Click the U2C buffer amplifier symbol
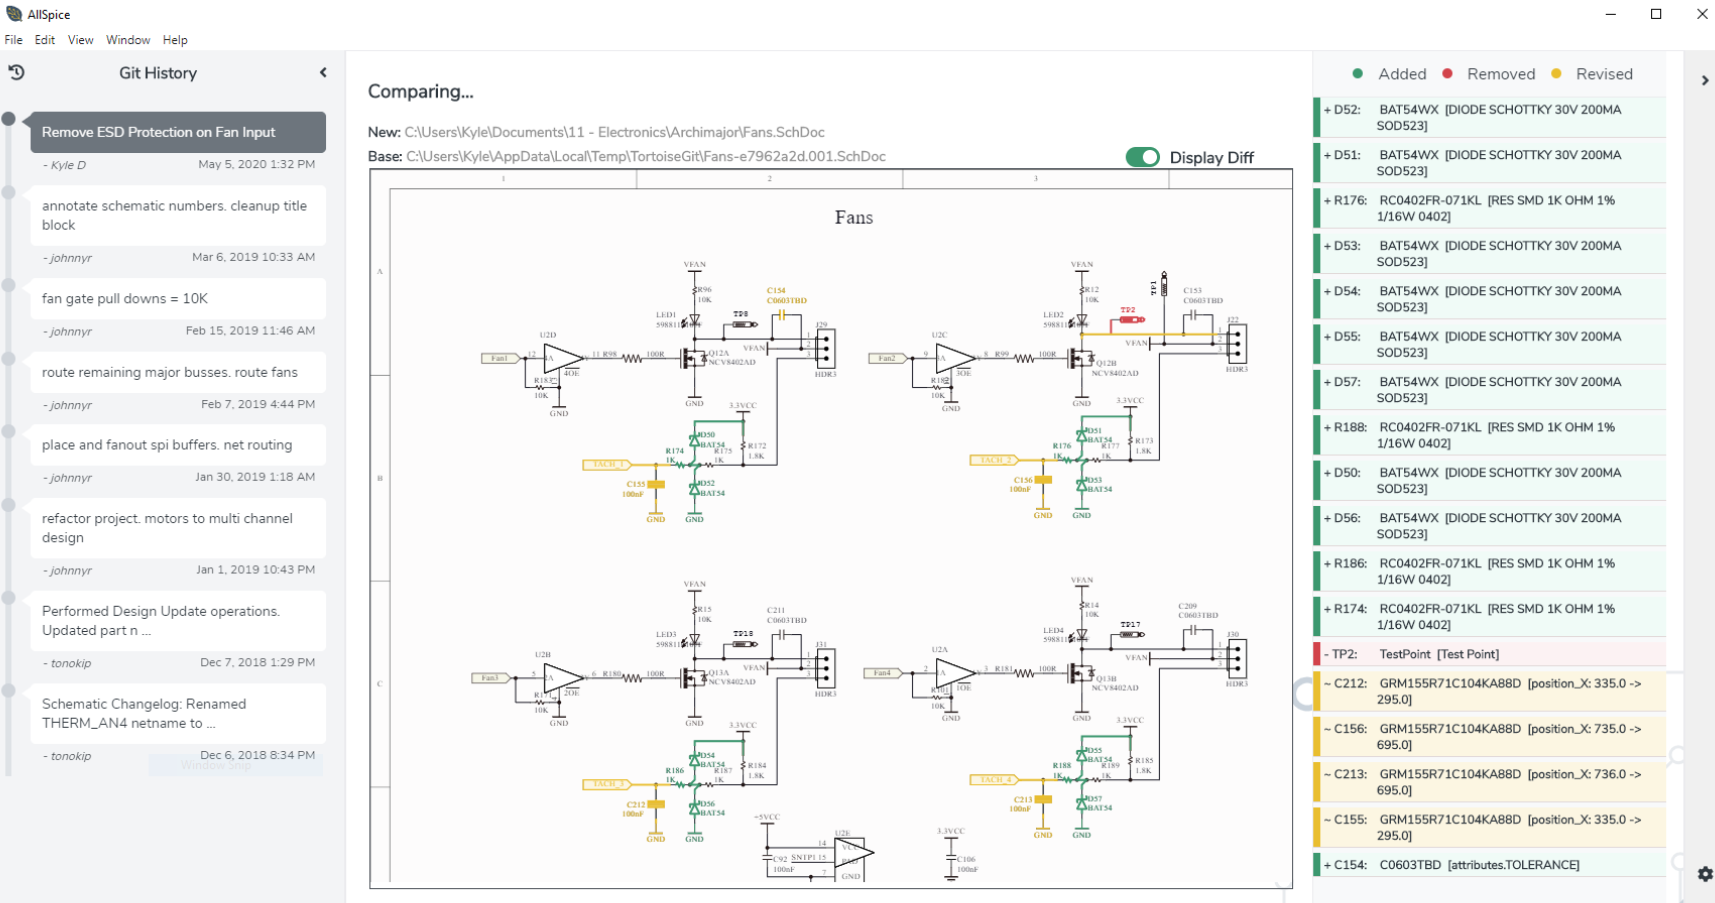Screen dimensions: 1715x903 click(x=956, y=358)
